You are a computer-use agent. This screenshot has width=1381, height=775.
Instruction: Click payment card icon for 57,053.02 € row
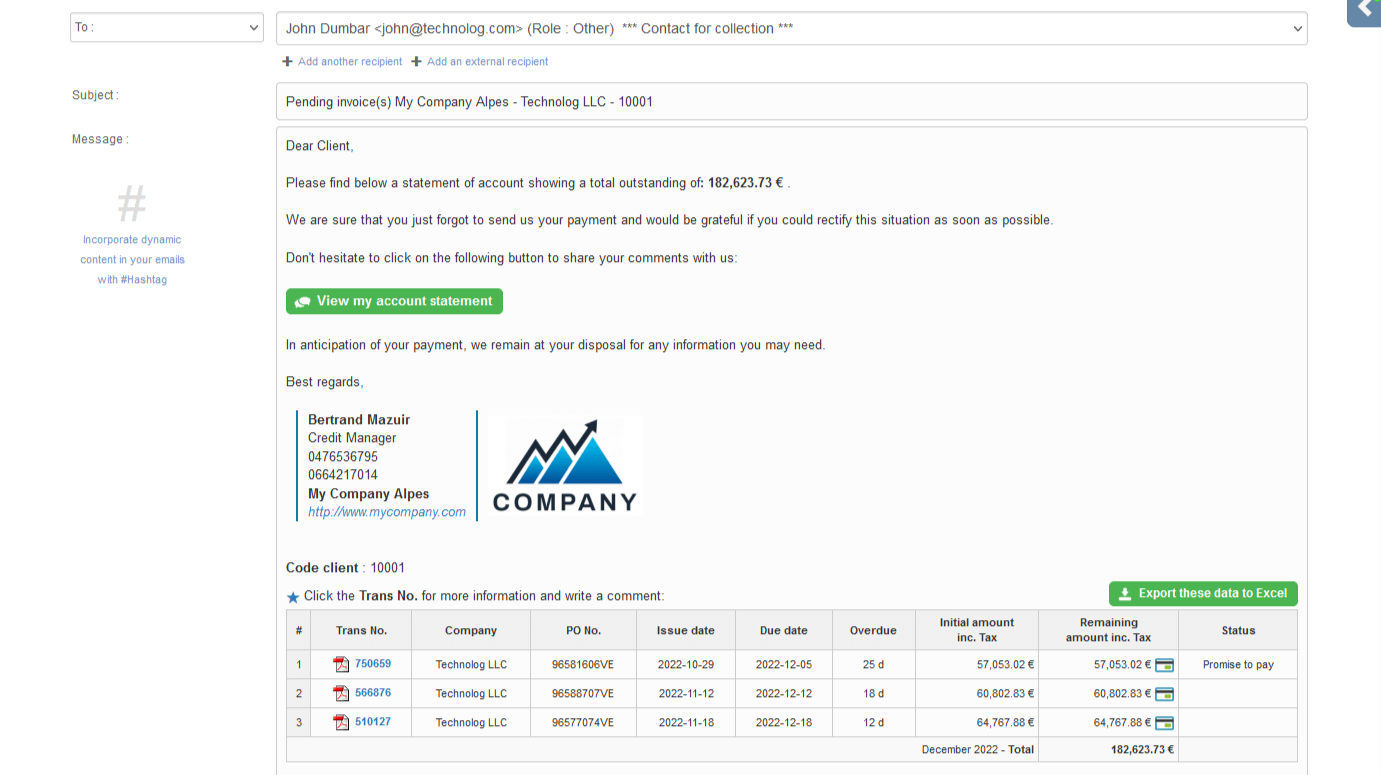[x=1164, y=665]
